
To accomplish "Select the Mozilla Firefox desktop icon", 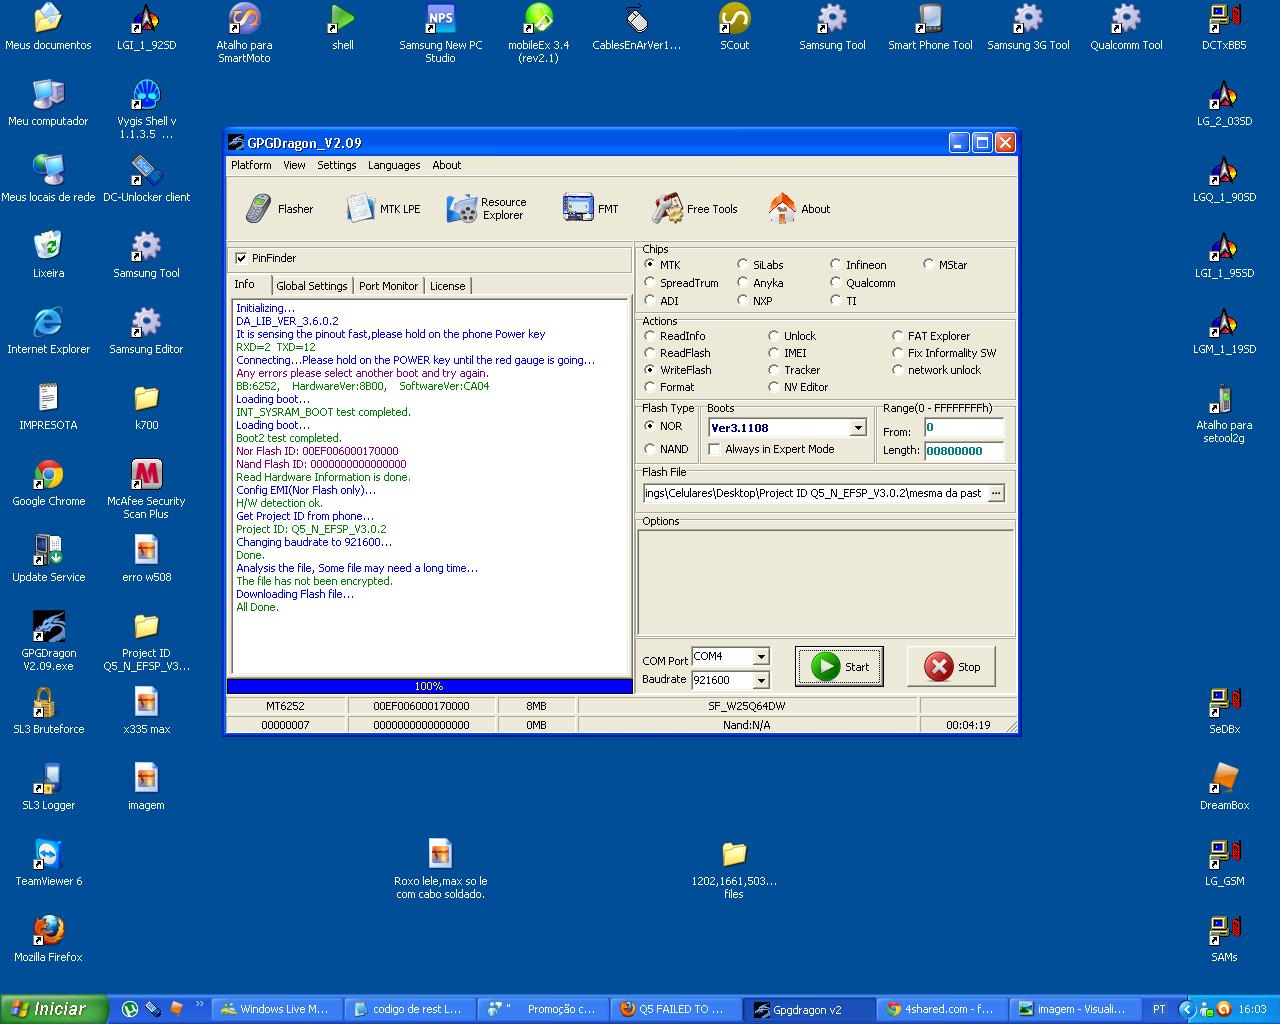I will [x=48, y=939].
